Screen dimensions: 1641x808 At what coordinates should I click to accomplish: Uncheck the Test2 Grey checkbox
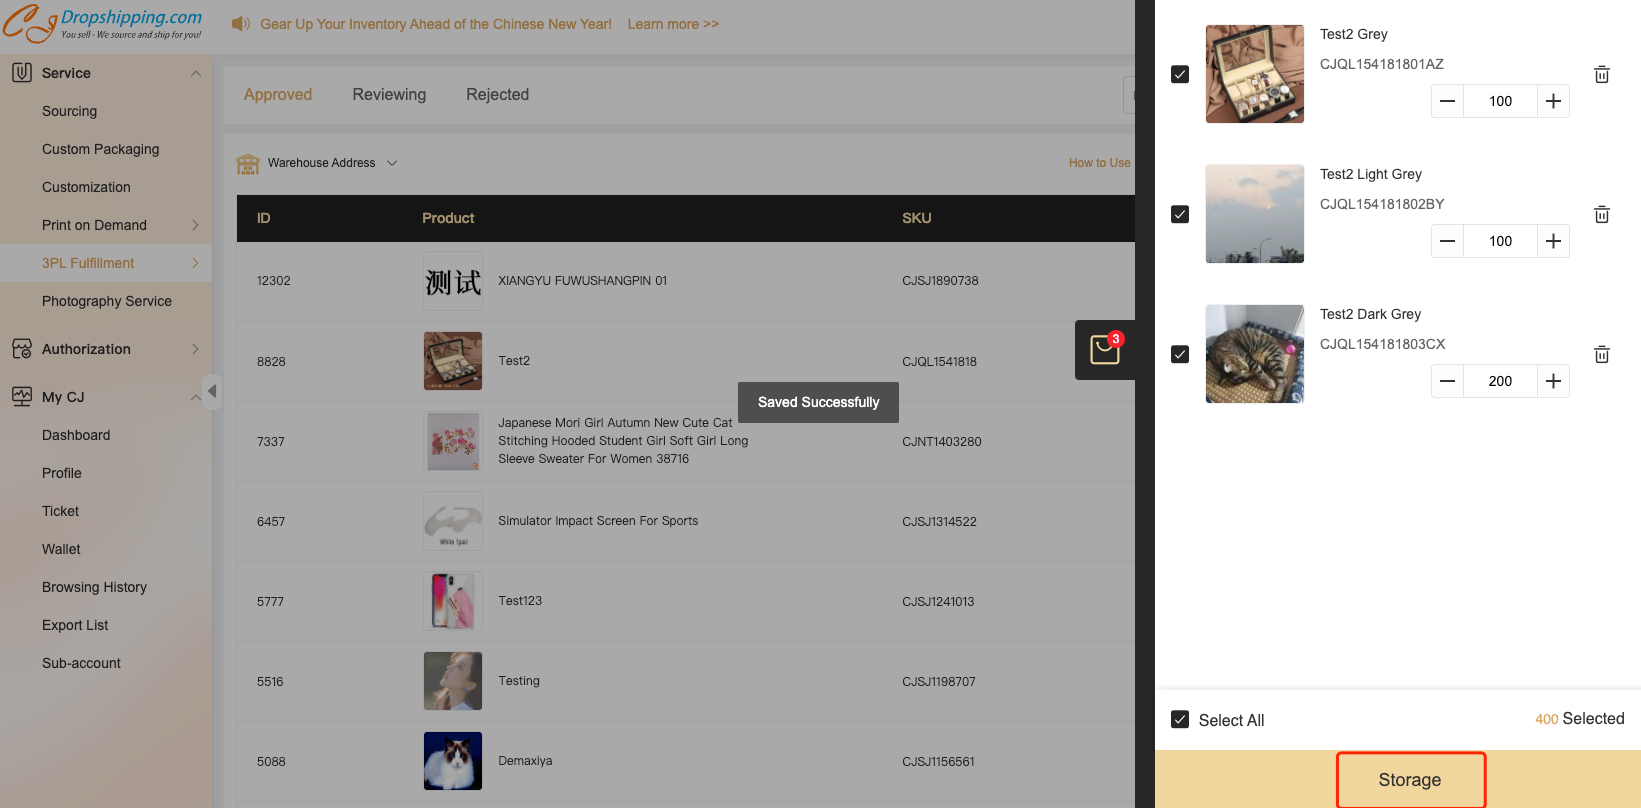[x=1180, y=74]
